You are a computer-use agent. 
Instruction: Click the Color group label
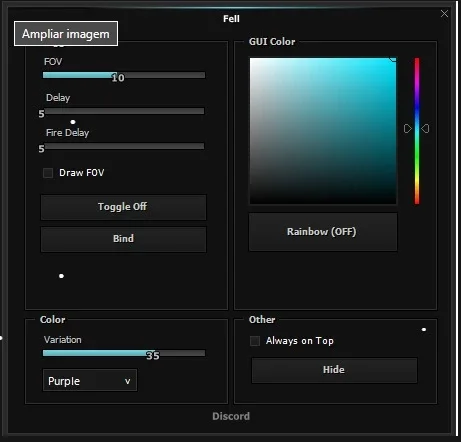coord(52,319)
